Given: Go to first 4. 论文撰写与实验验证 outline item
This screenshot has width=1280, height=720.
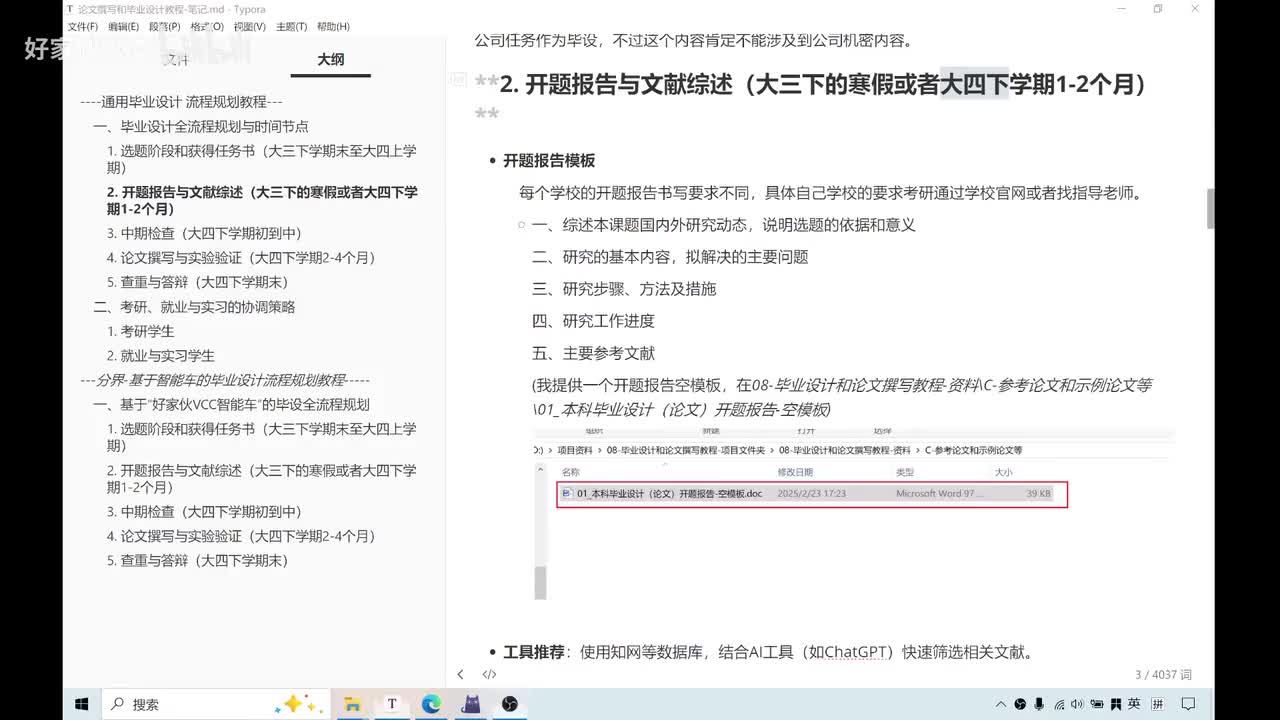Looking at the screenshot, I should [241, 258].
